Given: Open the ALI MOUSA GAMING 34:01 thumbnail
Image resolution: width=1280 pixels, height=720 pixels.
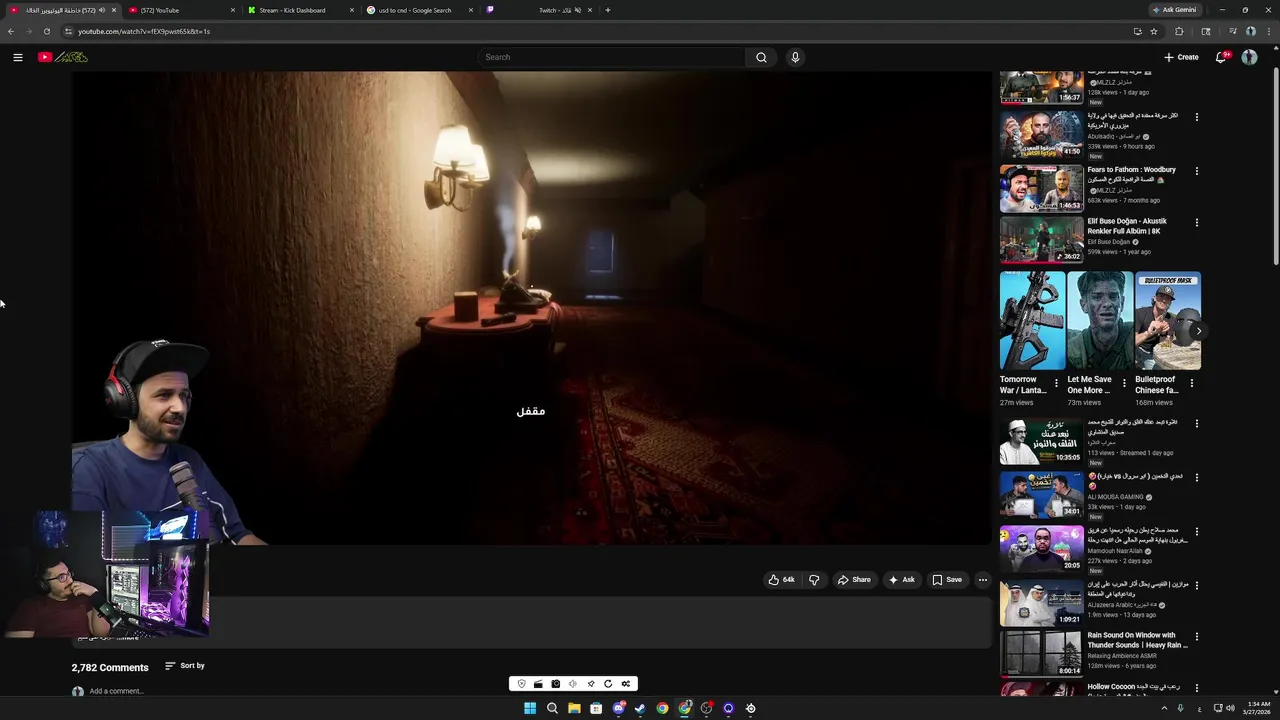Looking at the screenshot, I should click(1041, 494).
